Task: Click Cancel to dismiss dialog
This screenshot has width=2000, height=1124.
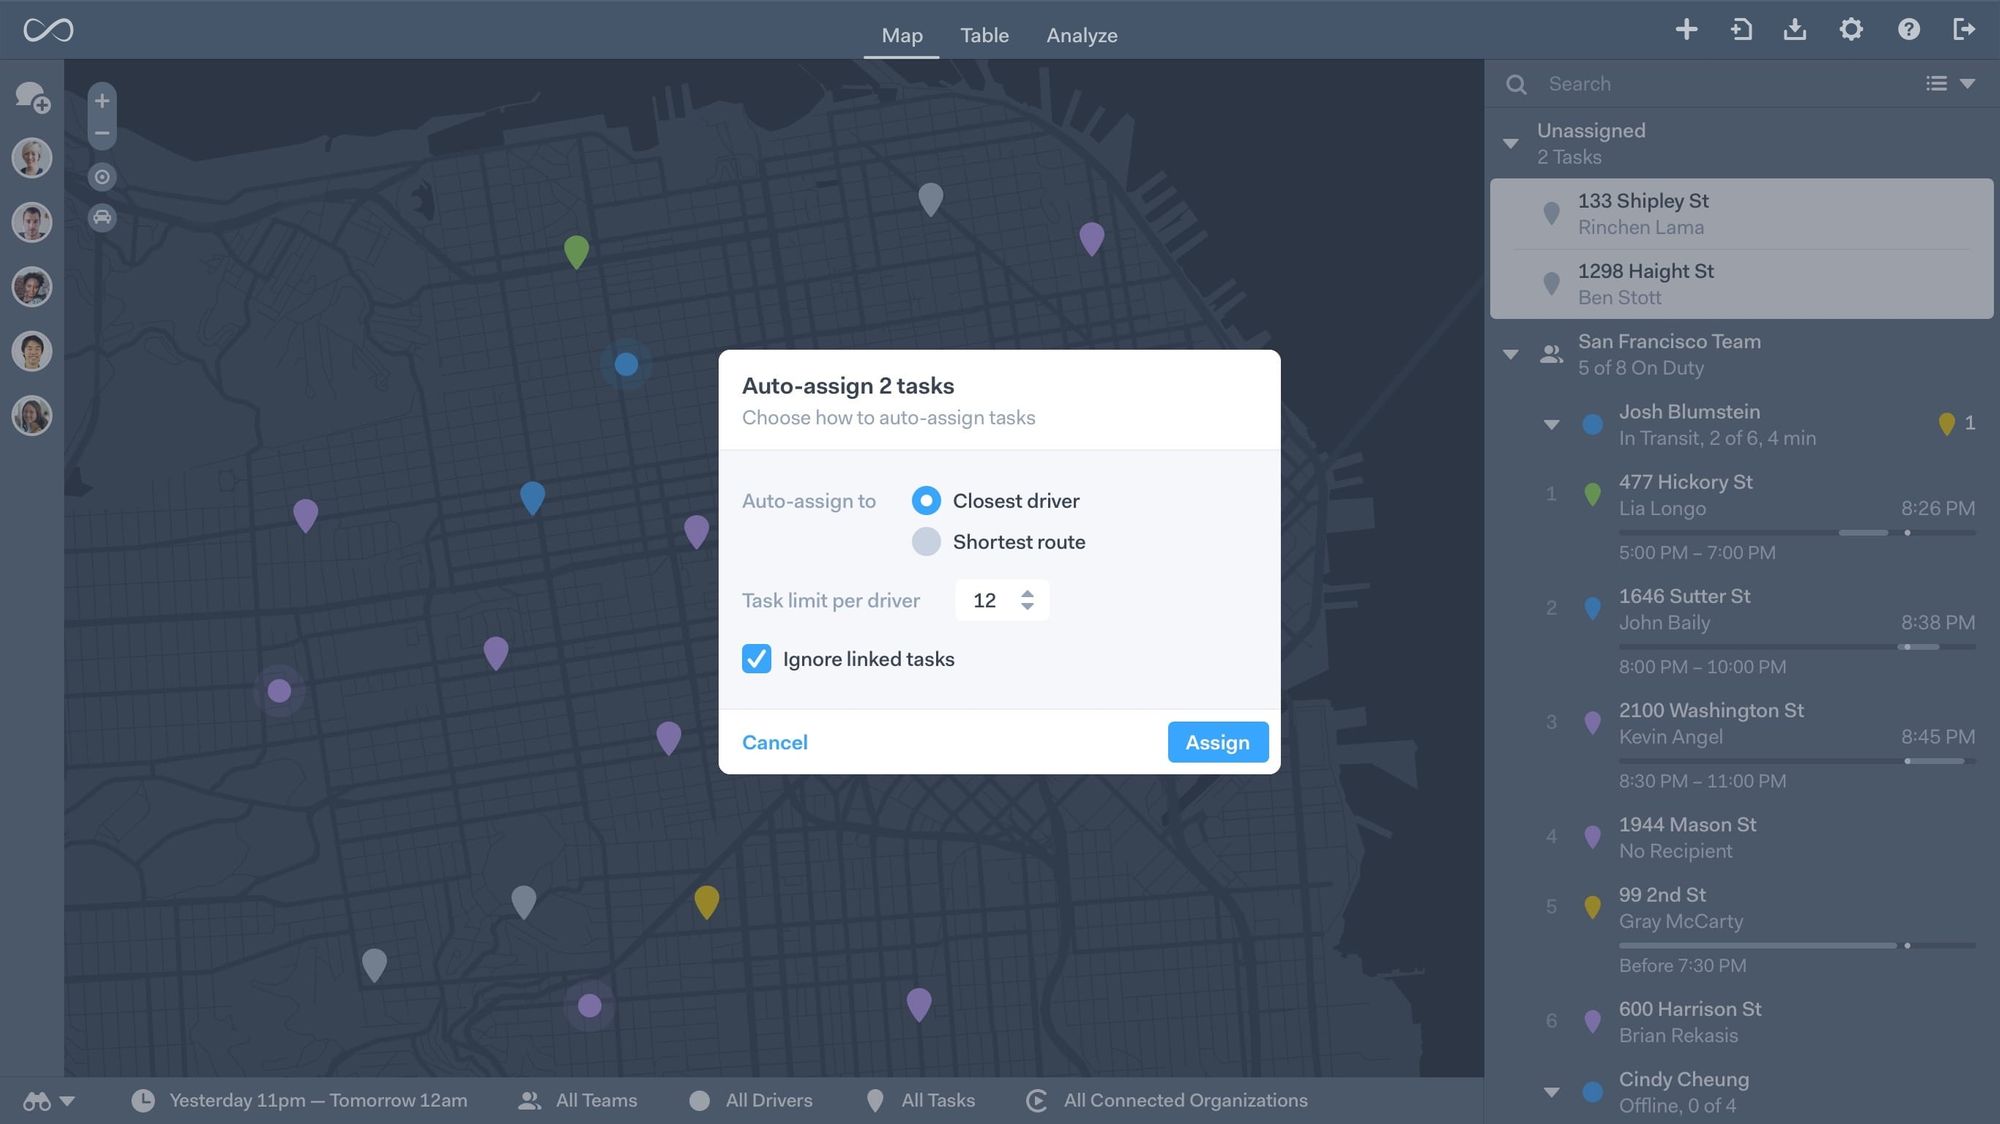Action: point(773,743)
